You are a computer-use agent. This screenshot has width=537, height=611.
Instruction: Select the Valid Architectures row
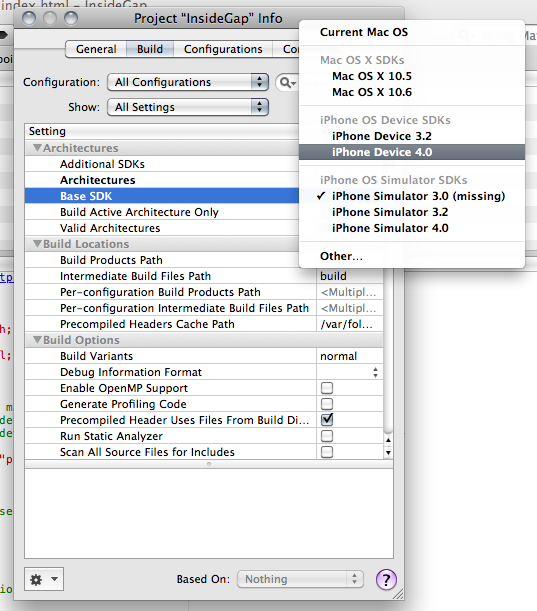pyautogui.click(x=162, y=228)
